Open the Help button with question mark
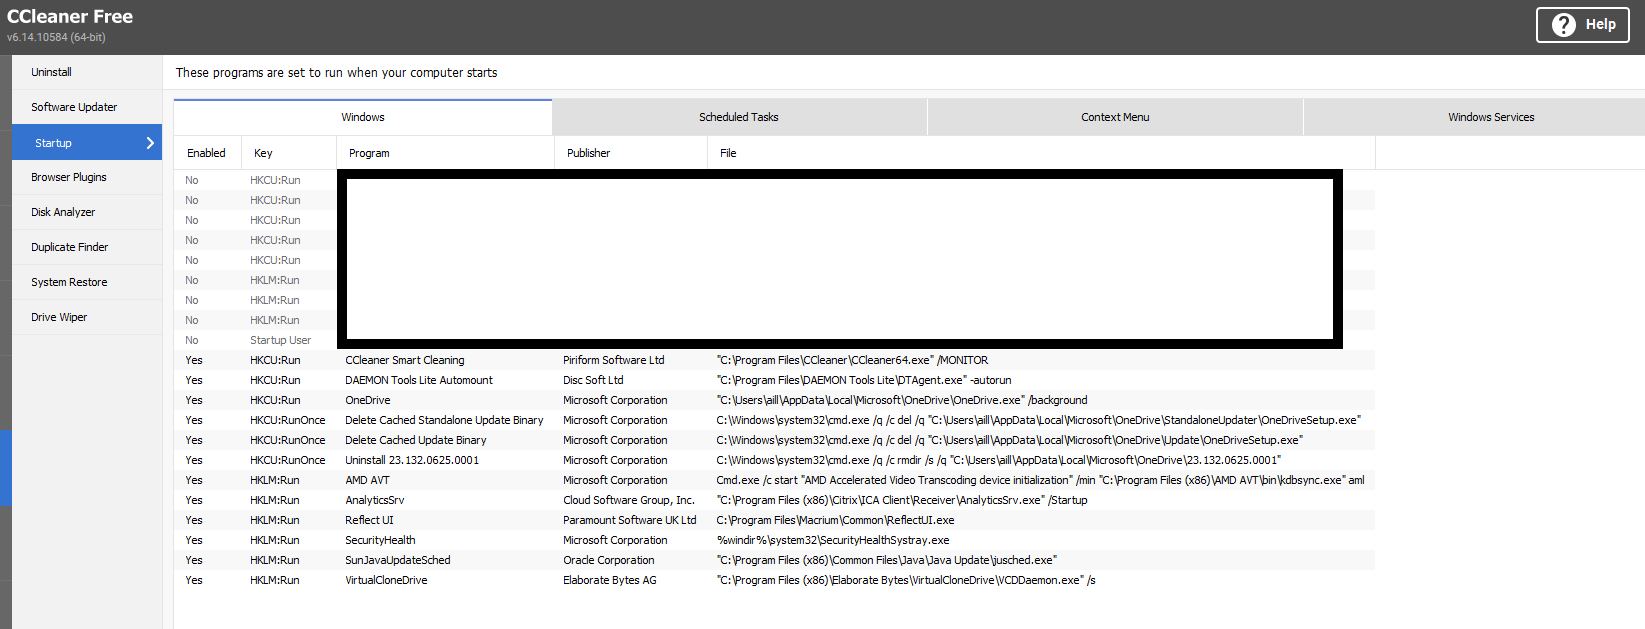 (x=1582, y=25)
